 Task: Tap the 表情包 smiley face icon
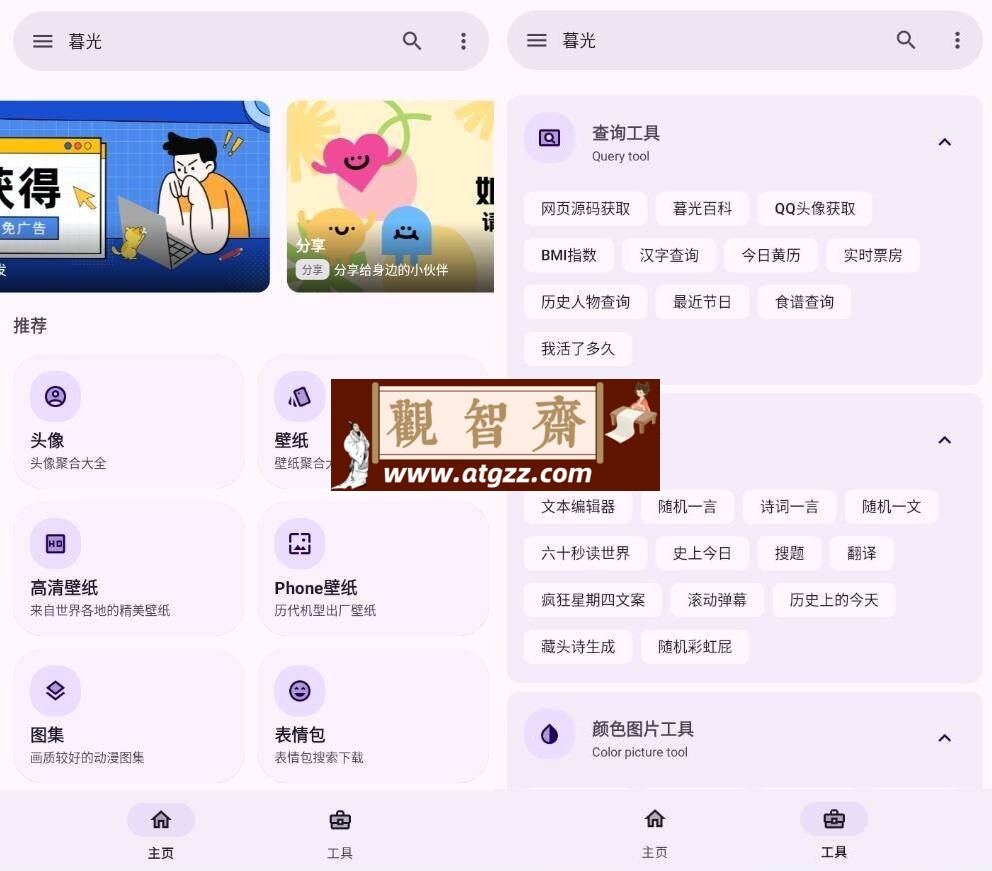click(300, 691)
